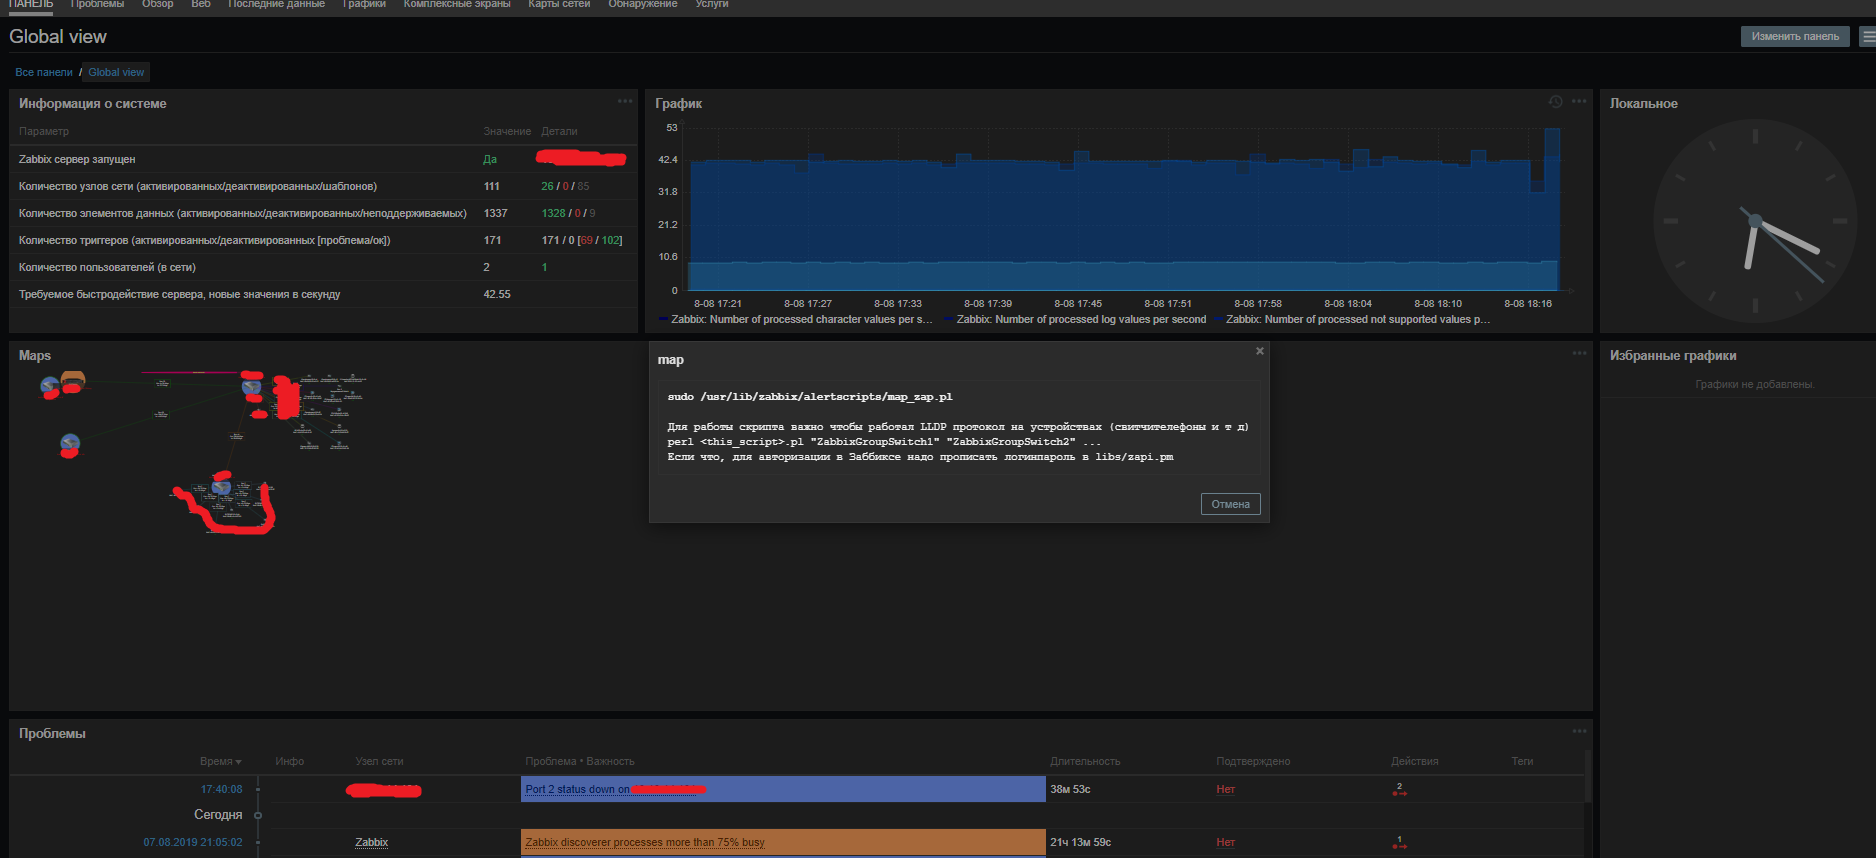Open the Maps widget's three-dot menu
This screenshot has height=858, width=1876.
click(x=1579, y=353)
